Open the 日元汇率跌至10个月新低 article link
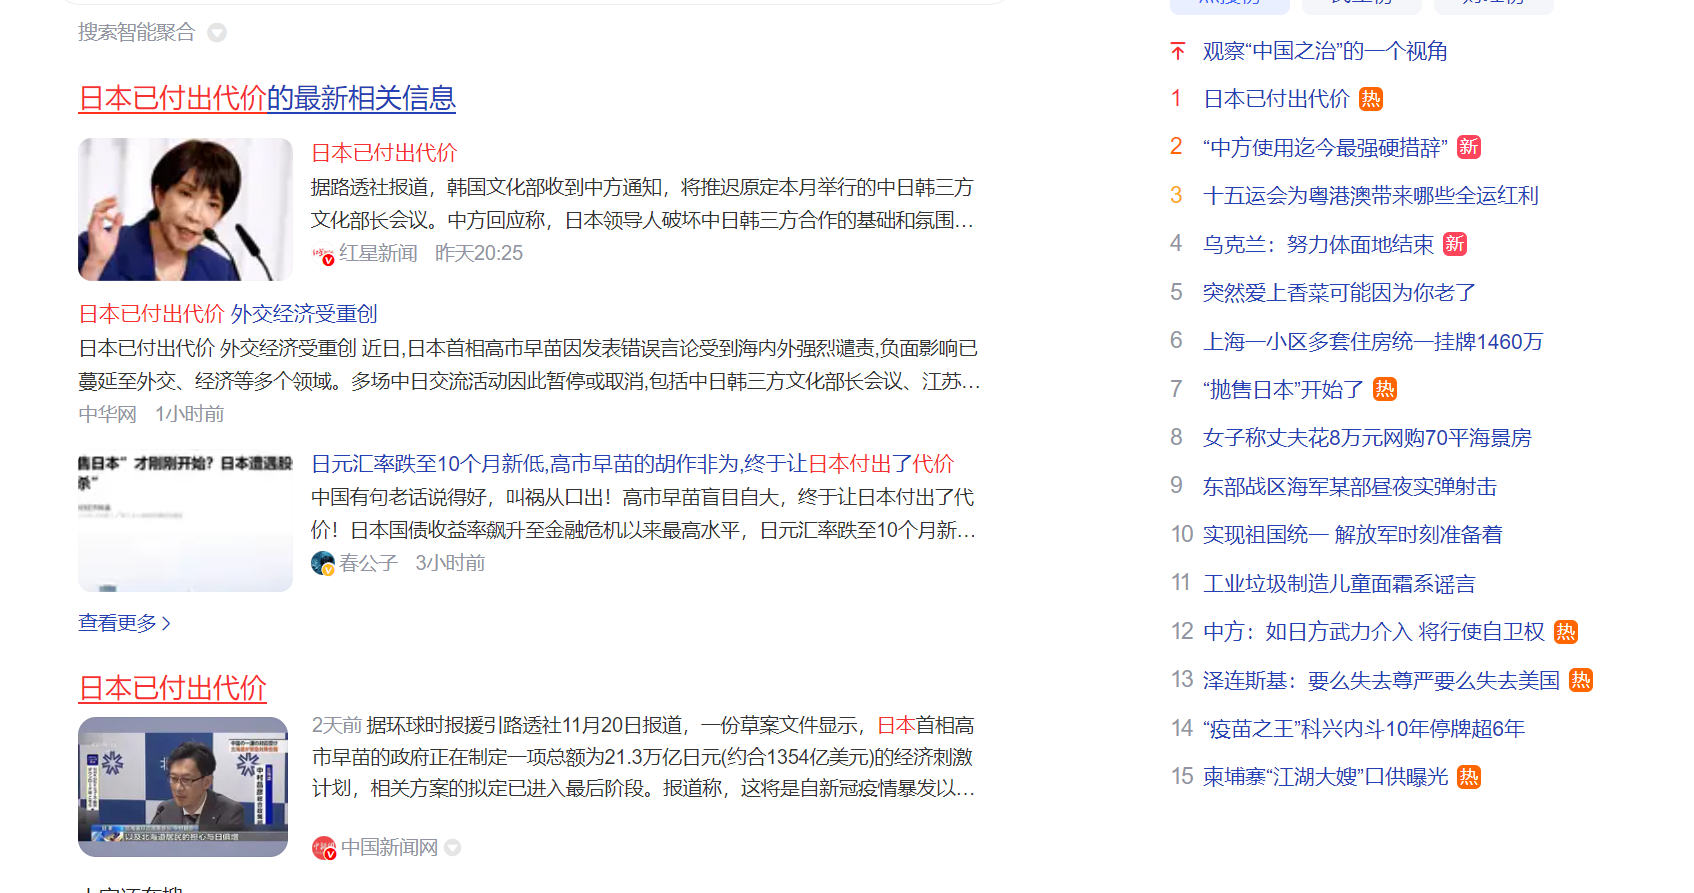 coord(632,464)
